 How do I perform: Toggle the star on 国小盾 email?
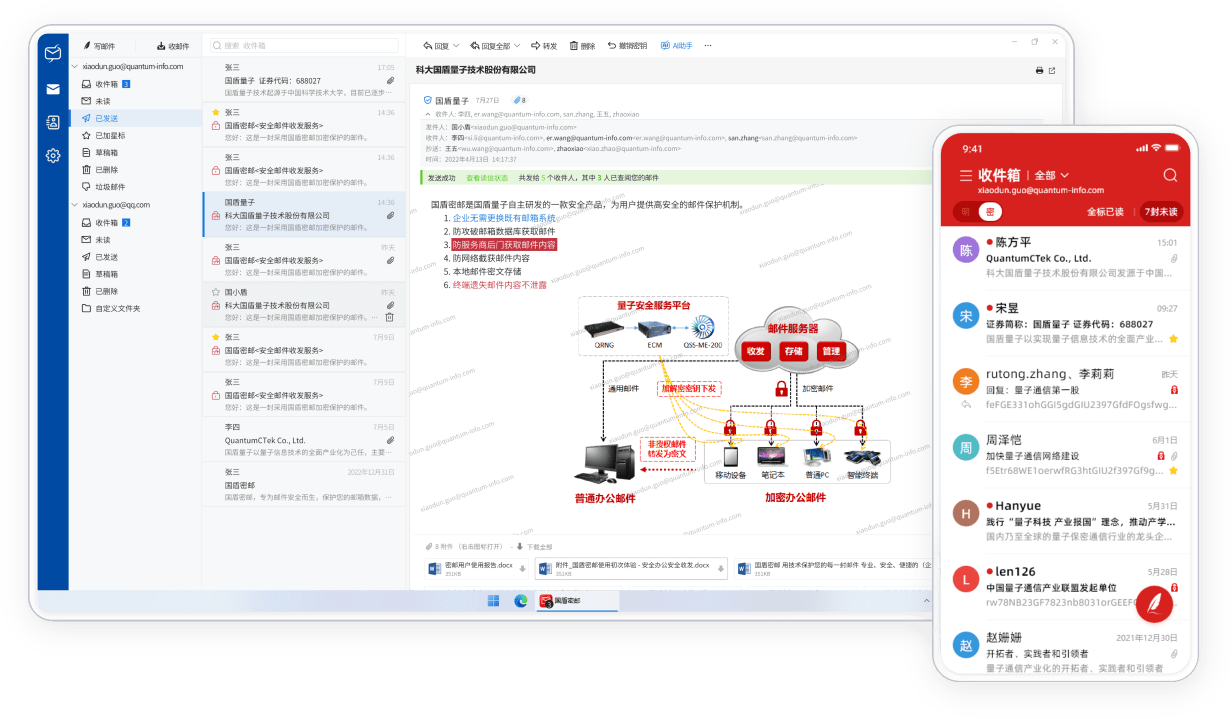coord(215,292)
